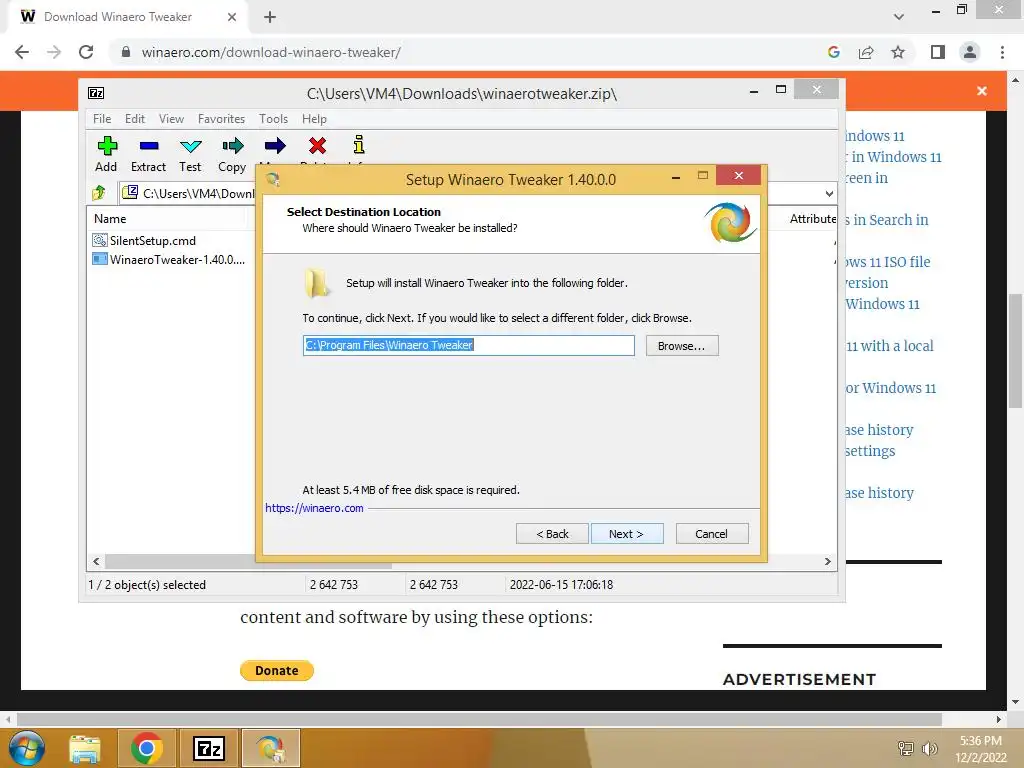Click the Winaero setup taskbar icon

[x=270, y=748]
